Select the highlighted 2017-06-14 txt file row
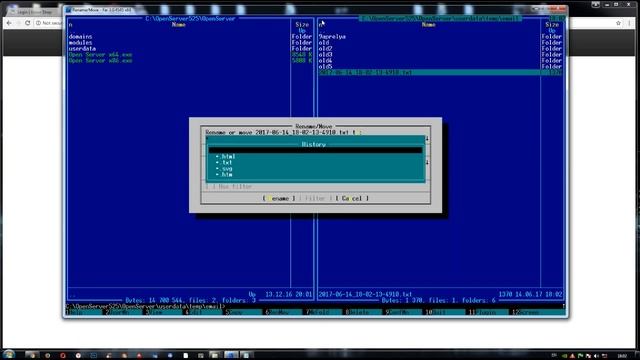This screenshot has width=640, height=360. [x=440, y=73]
